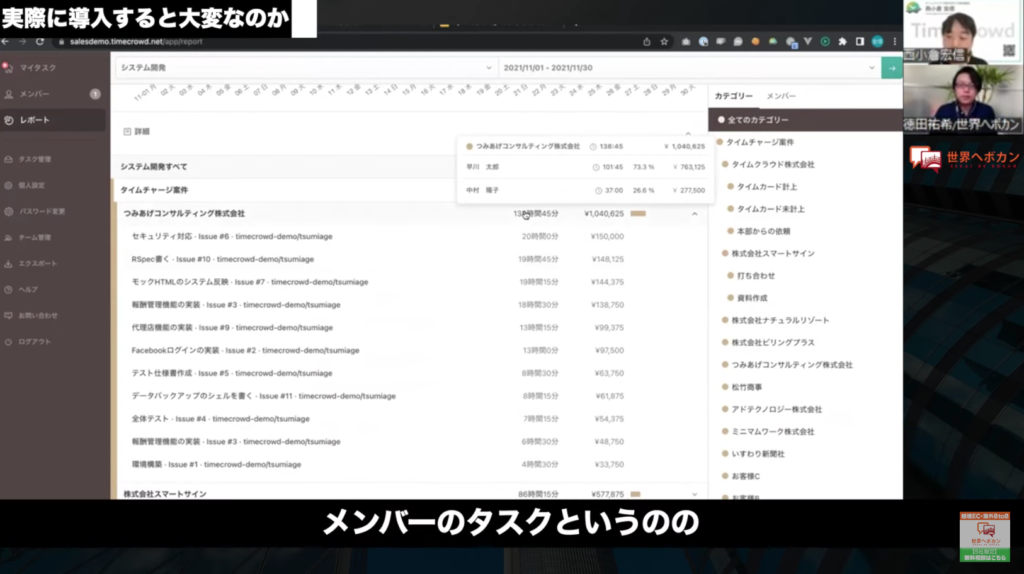The width and height of the screenshot is (1024, 574).
Task: Click the チーム管理 sidebar icon
Action: (x=8, y=238)
